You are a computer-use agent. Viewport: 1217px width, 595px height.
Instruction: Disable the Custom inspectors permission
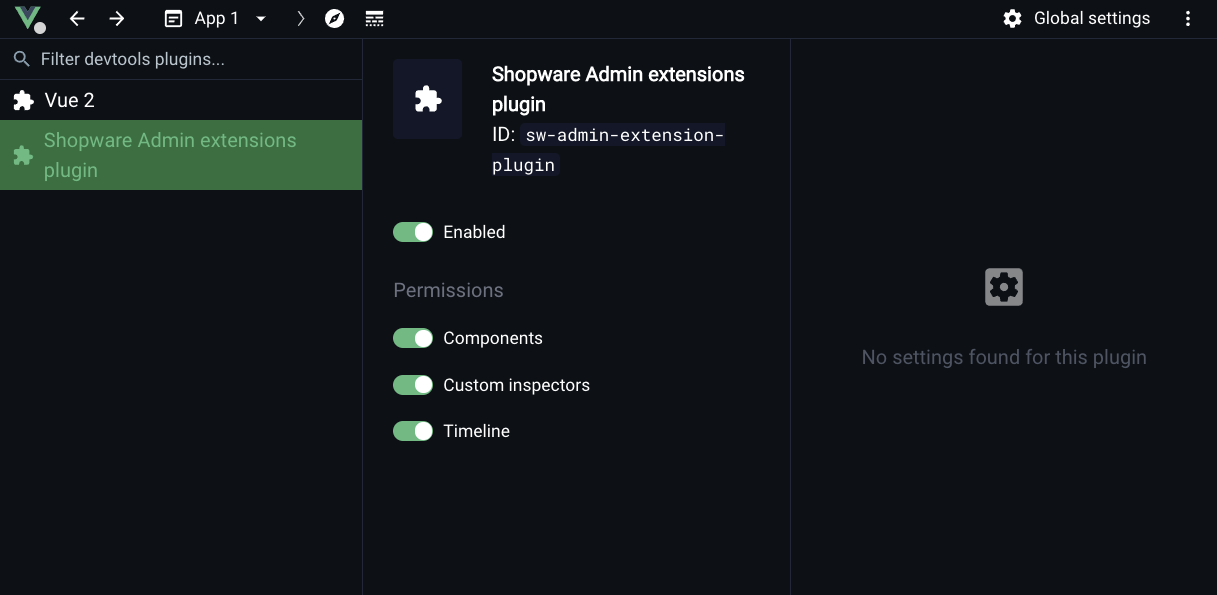(x=412, y=384)
